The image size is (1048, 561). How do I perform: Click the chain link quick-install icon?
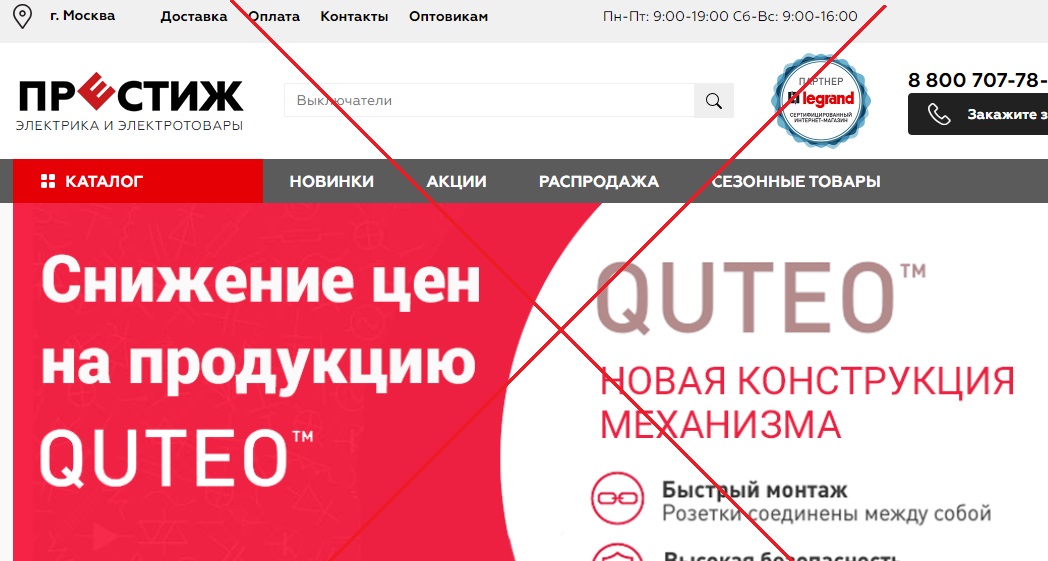coord(617,498)
